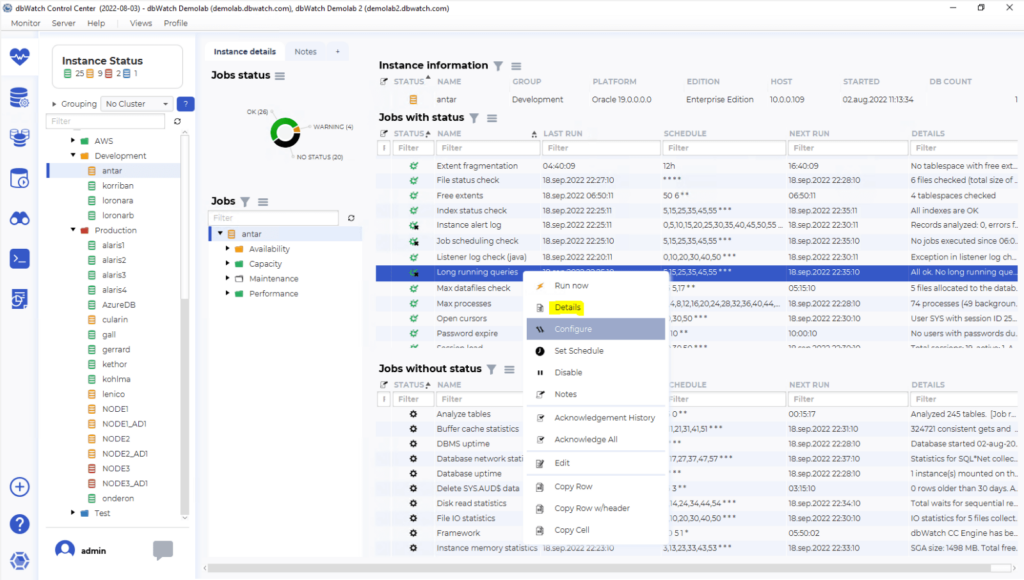Click the binoculars search icon in the sidebar
The height and width of the screenshot is (580, 1024).
click(x=20, y=218)
